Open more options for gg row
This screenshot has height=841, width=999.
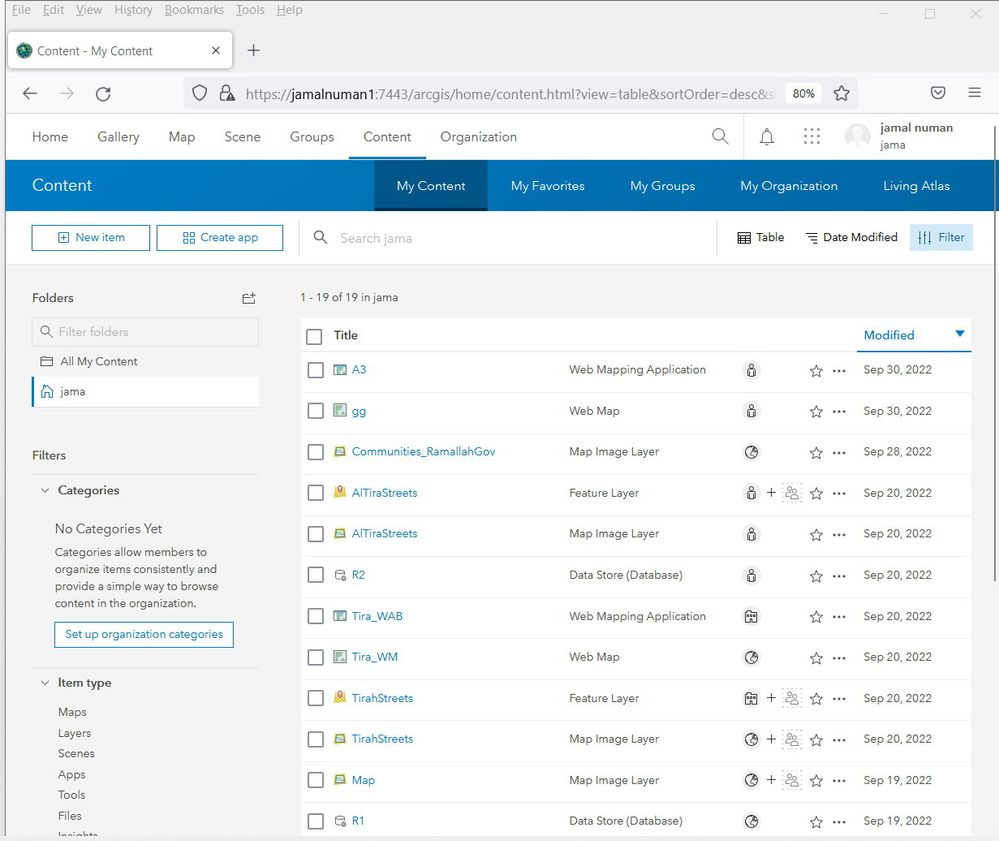(839, 412)
